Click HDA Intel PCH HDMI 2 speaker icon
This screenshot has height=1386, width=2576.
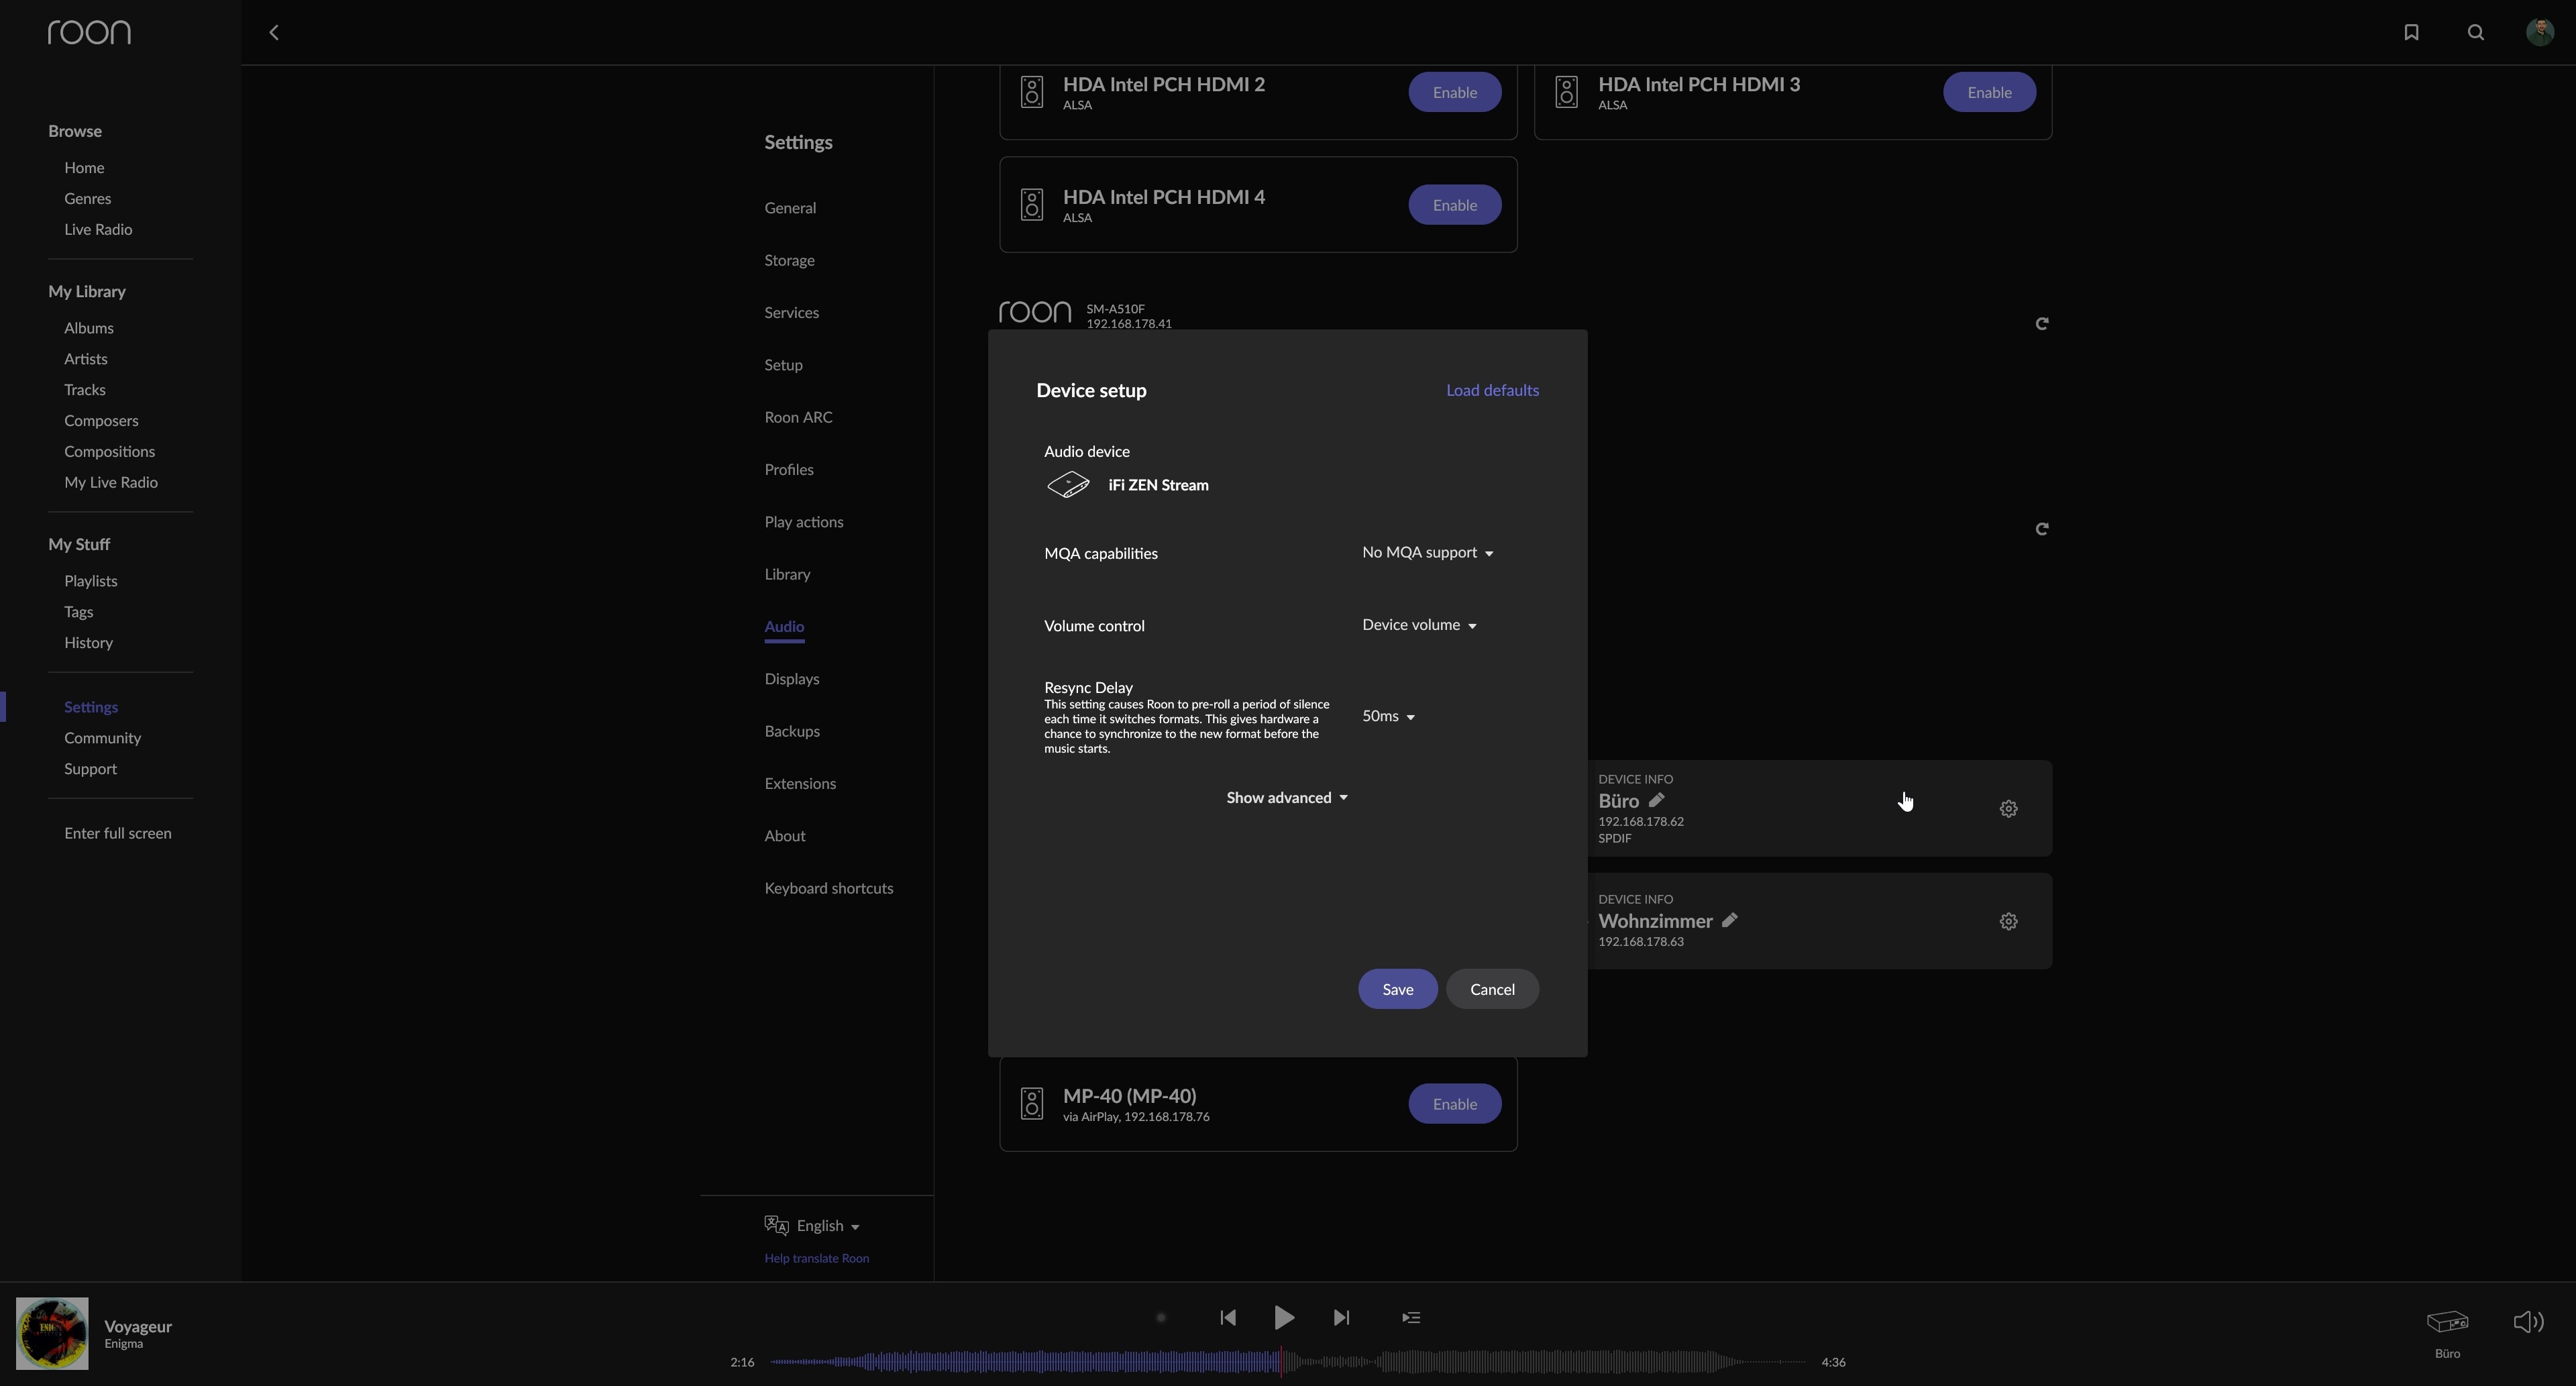pos(1032,92)
